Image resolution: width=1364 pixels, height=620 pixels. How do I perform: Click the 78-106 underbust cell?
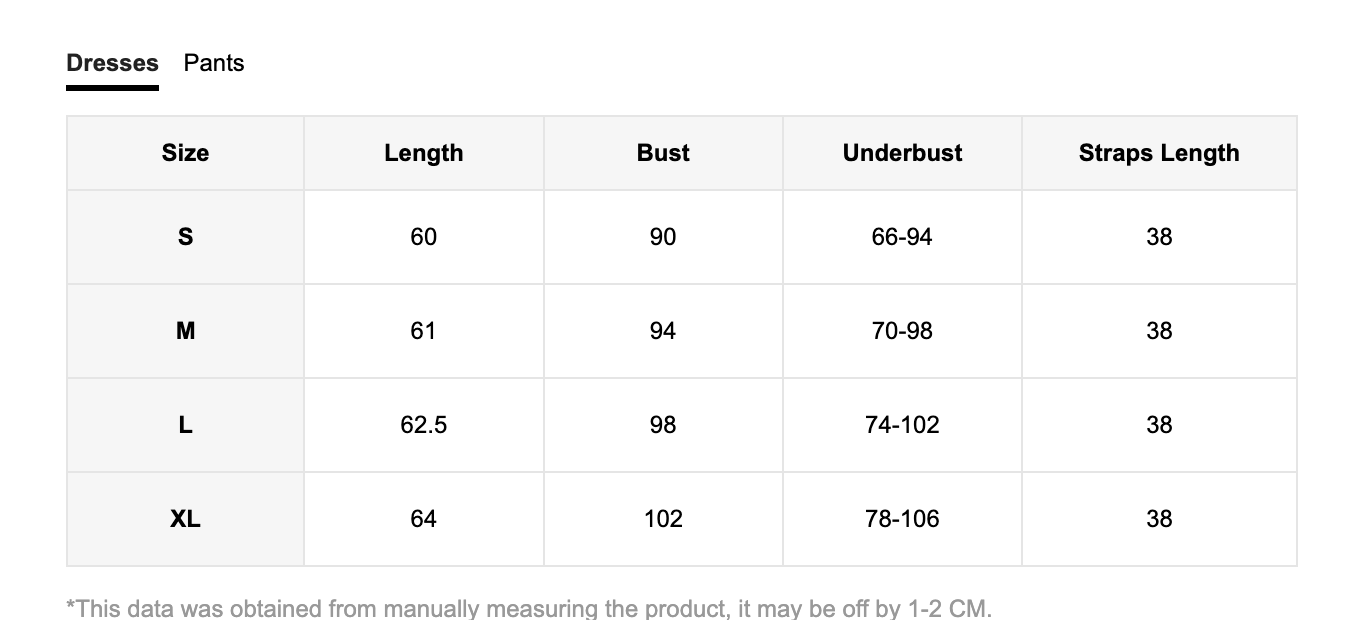pyautogui.click(x=902, y=519)
